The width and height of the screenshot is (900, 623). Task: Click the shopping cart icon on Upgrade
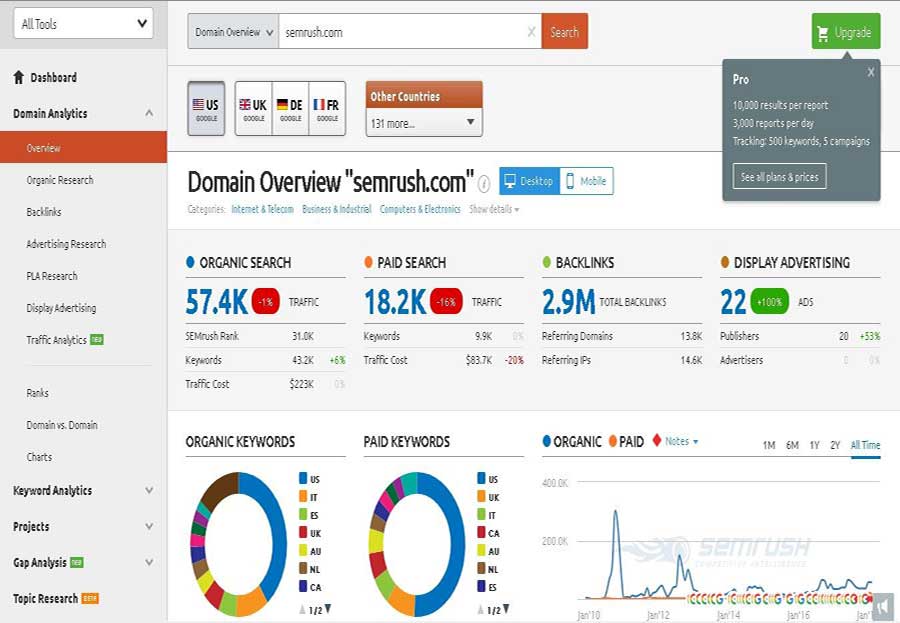[823, 33]
